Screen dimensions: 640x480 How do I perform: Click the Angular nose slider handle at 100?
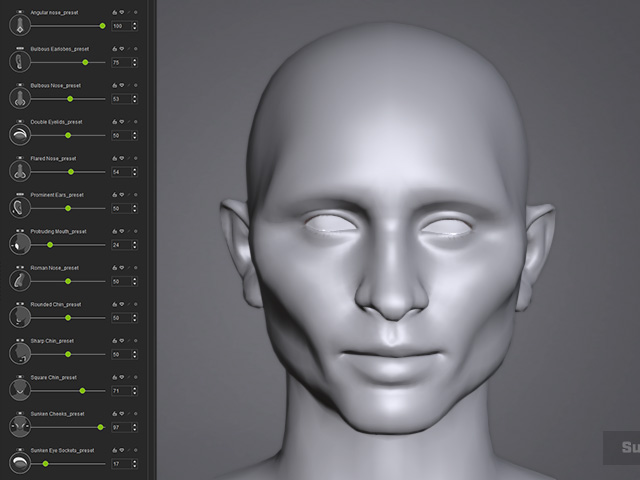click(x=102, y=26)
